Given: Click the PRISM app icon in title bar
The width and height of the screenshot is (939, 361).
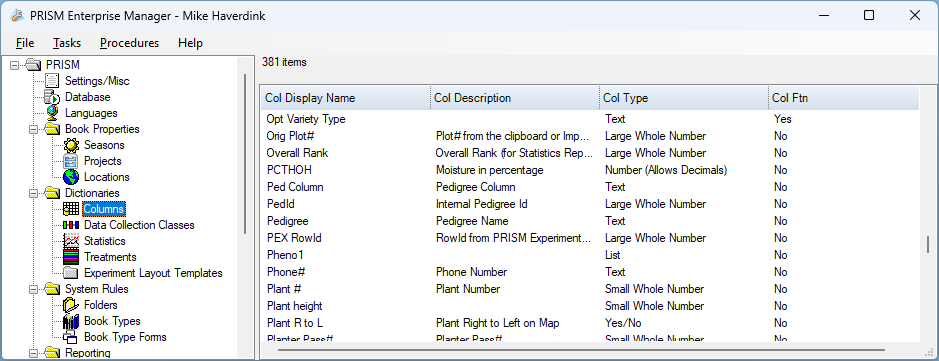Looking at the screenshot, I should [x=17, y=16].
